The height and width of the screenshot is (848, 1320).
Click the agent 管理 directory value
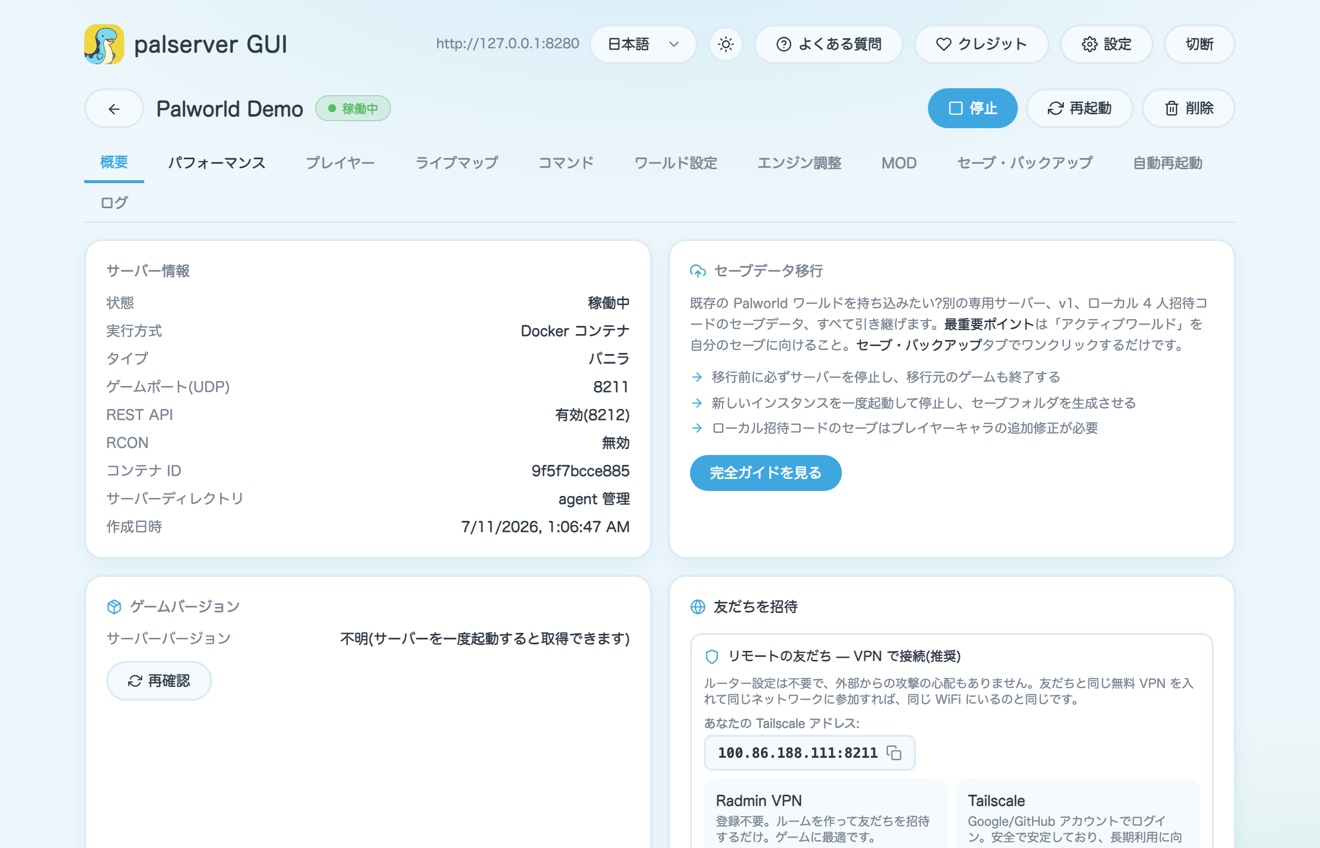tap(594, 499)
